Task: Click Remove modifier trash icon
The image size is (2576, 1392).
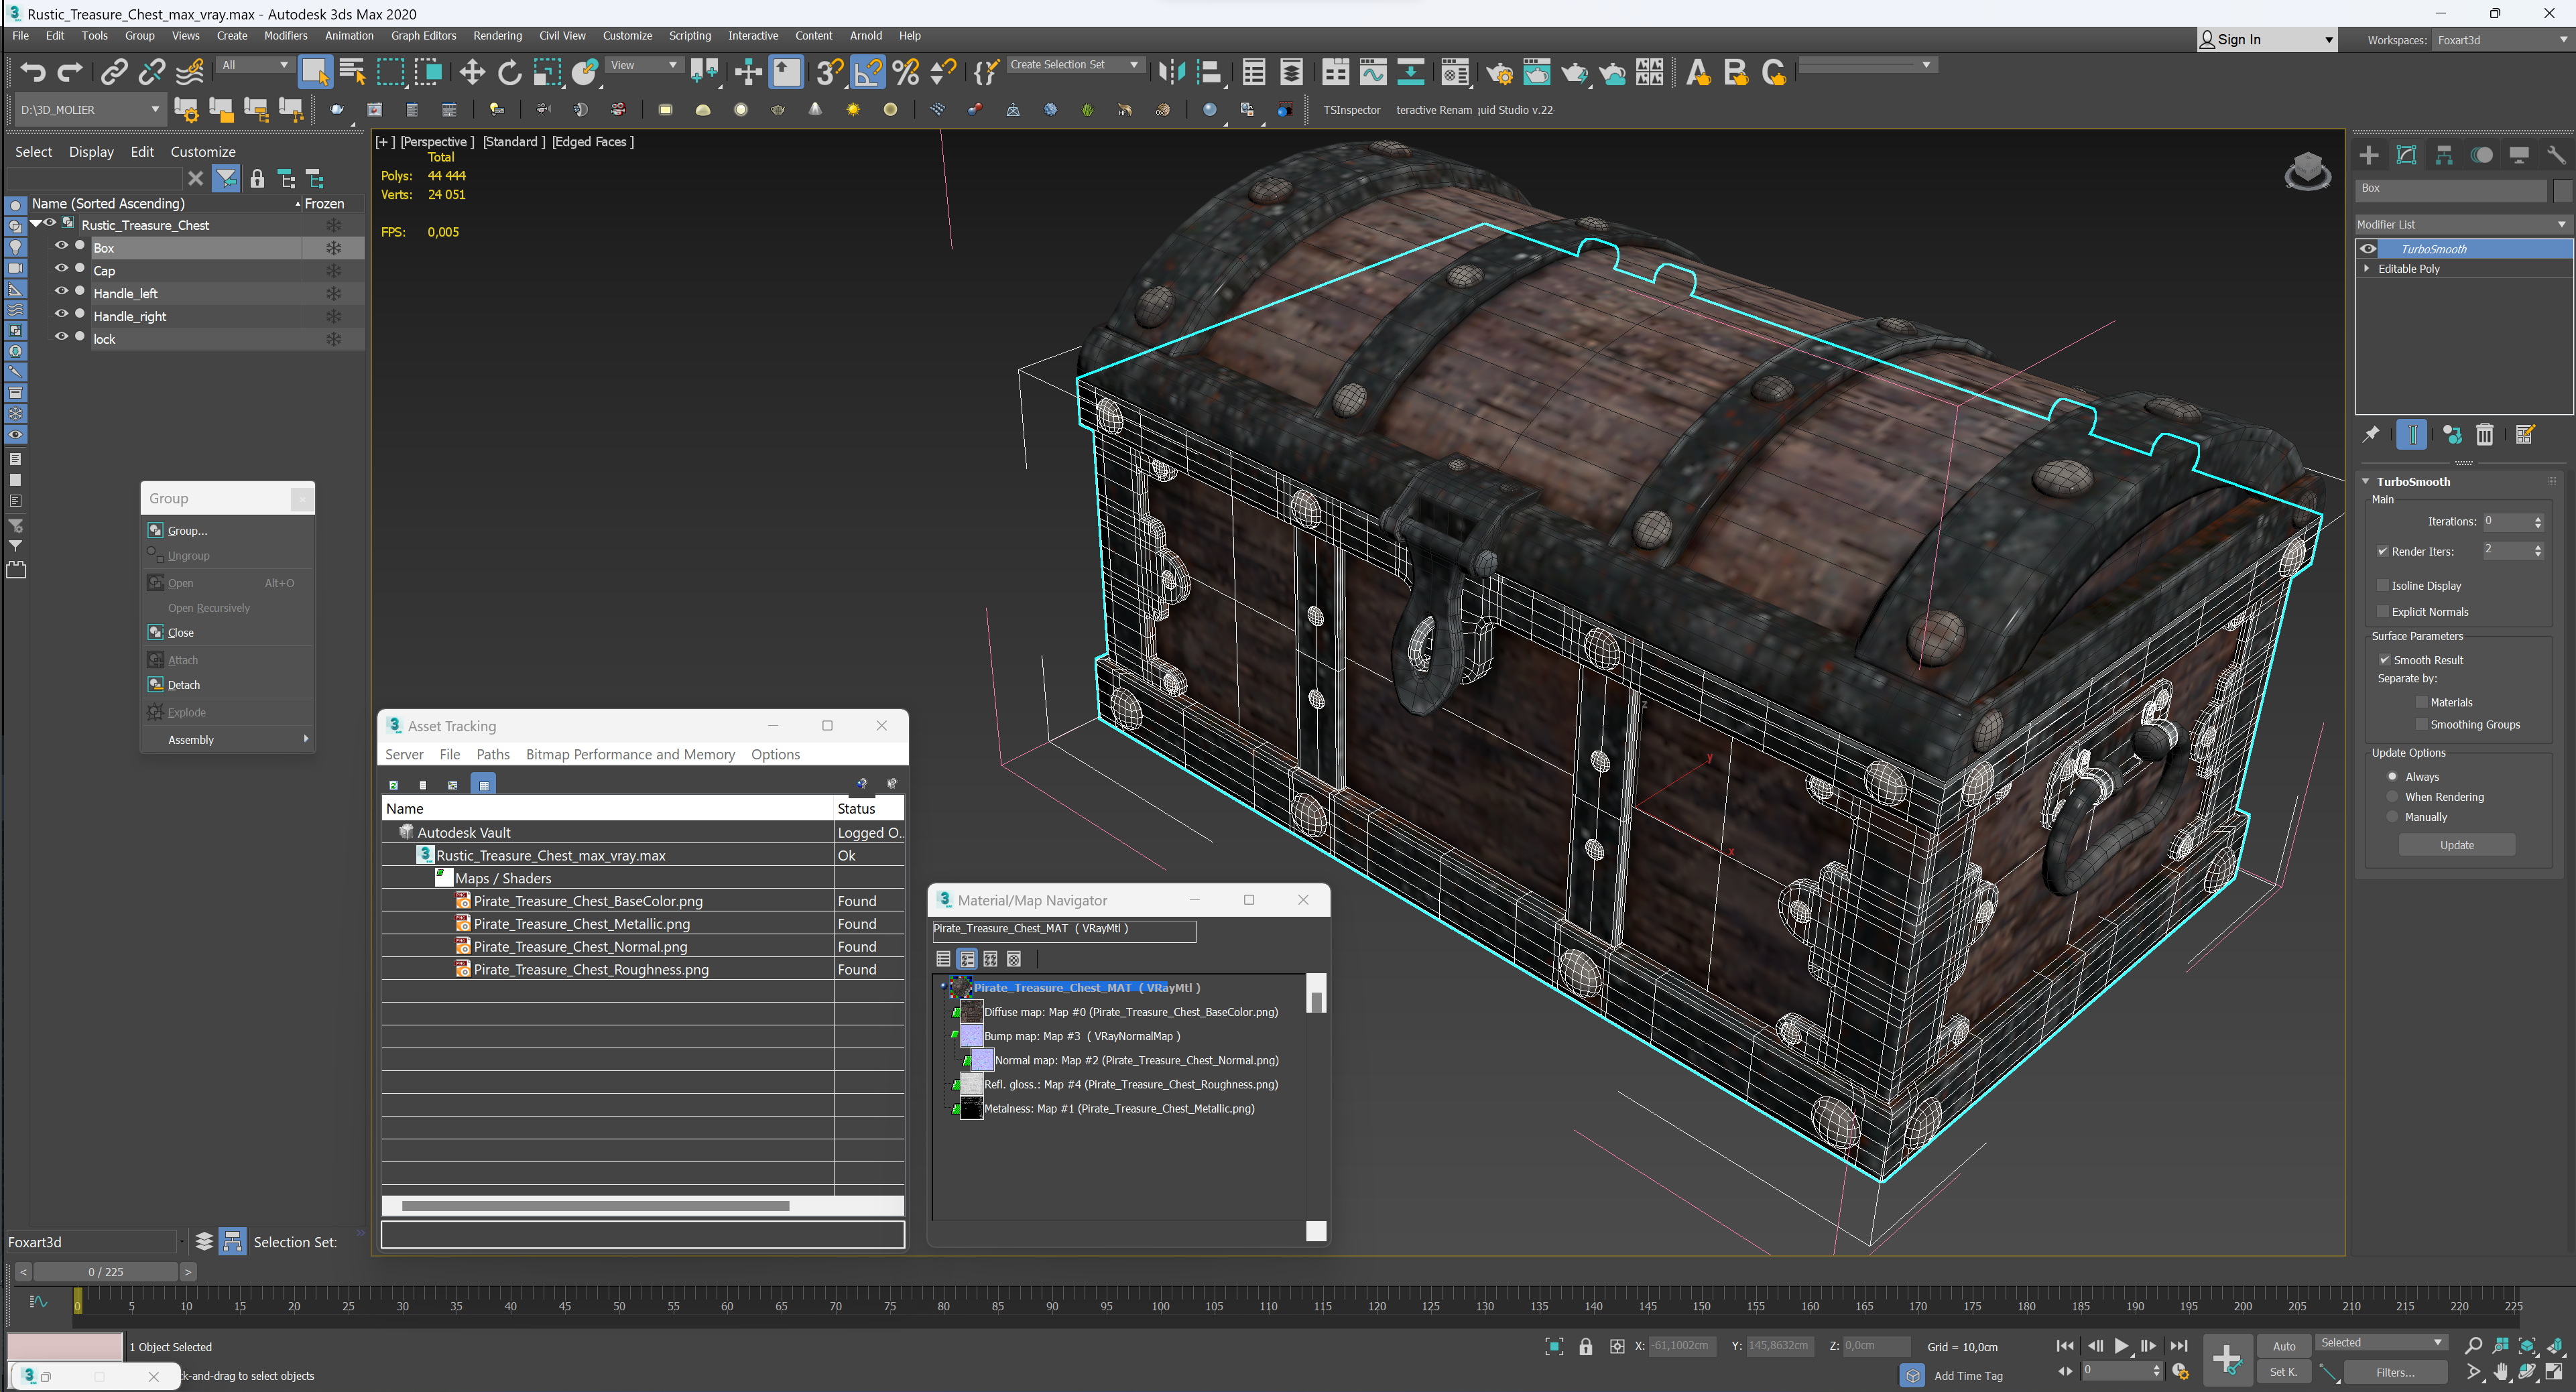Action: click(x=2485, y=434)
